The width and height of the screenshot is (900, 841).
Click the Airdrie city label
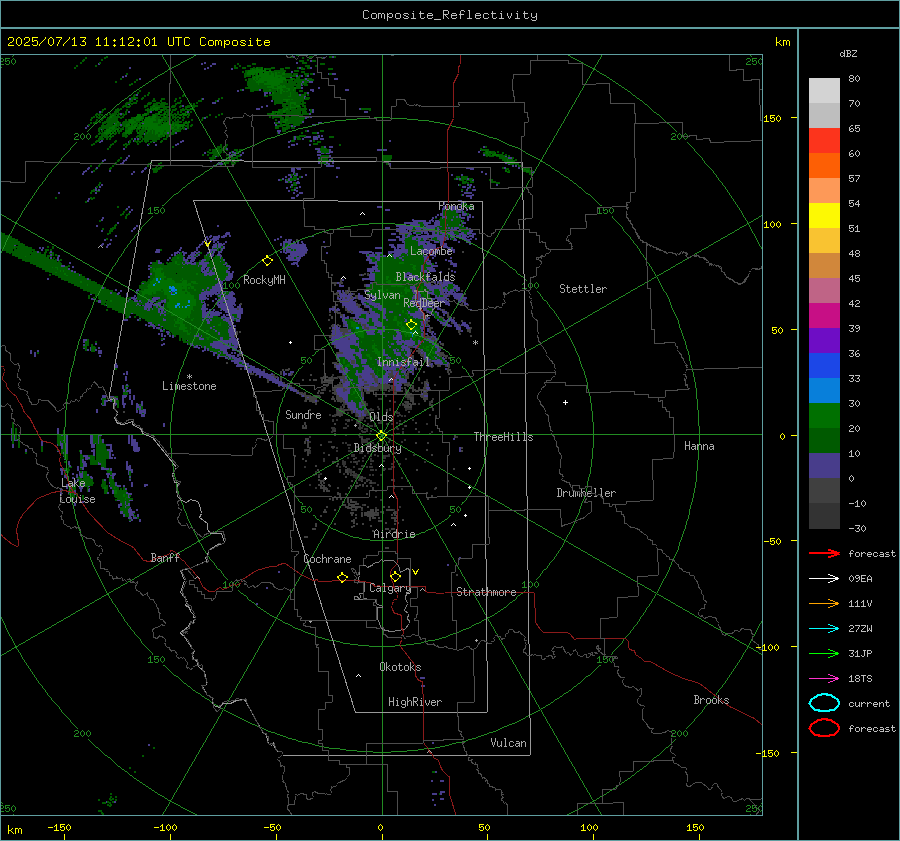click(394, 534)
